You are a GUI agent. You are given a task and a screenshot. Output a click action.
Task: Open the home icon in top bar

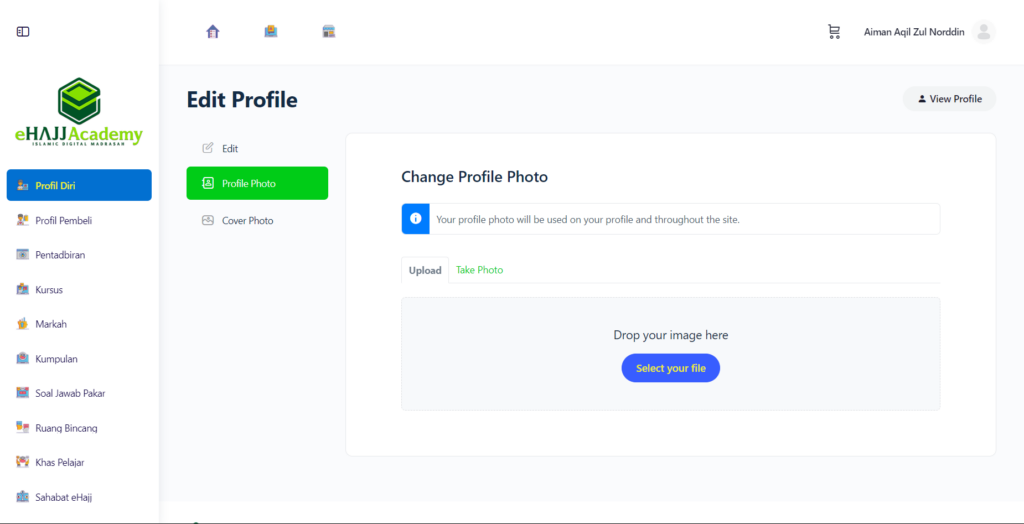213,31
